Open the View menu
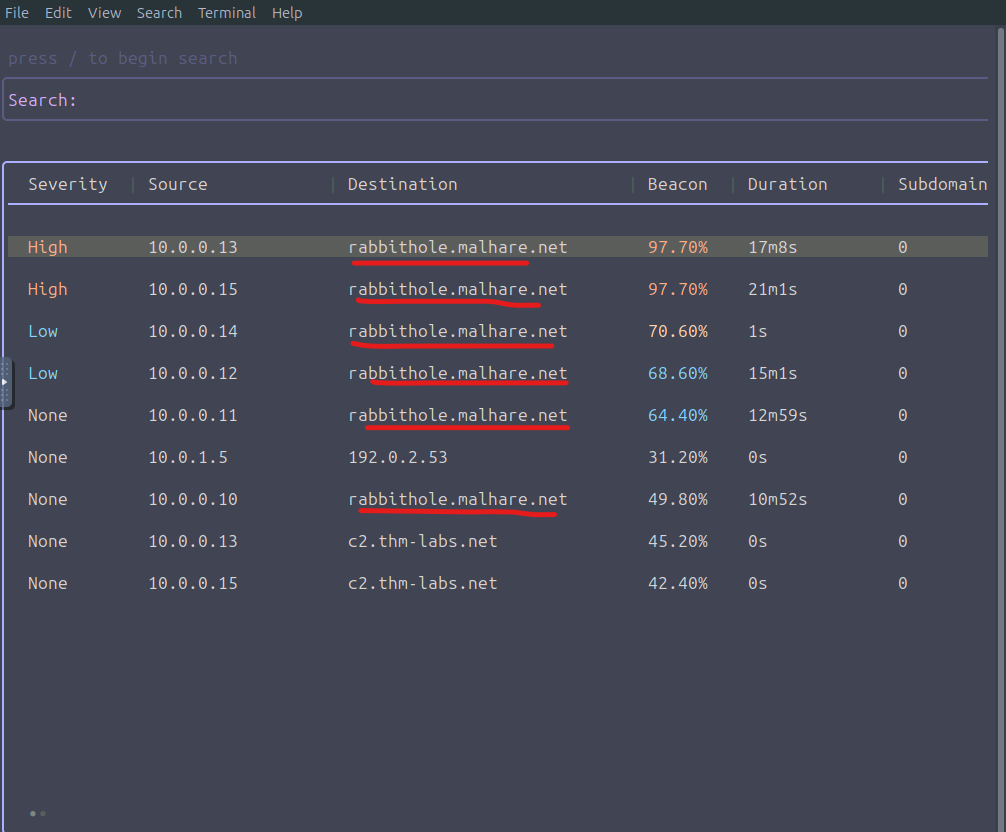The height and width of the screenshot is (832, 1006). click(x=105, y=13)
